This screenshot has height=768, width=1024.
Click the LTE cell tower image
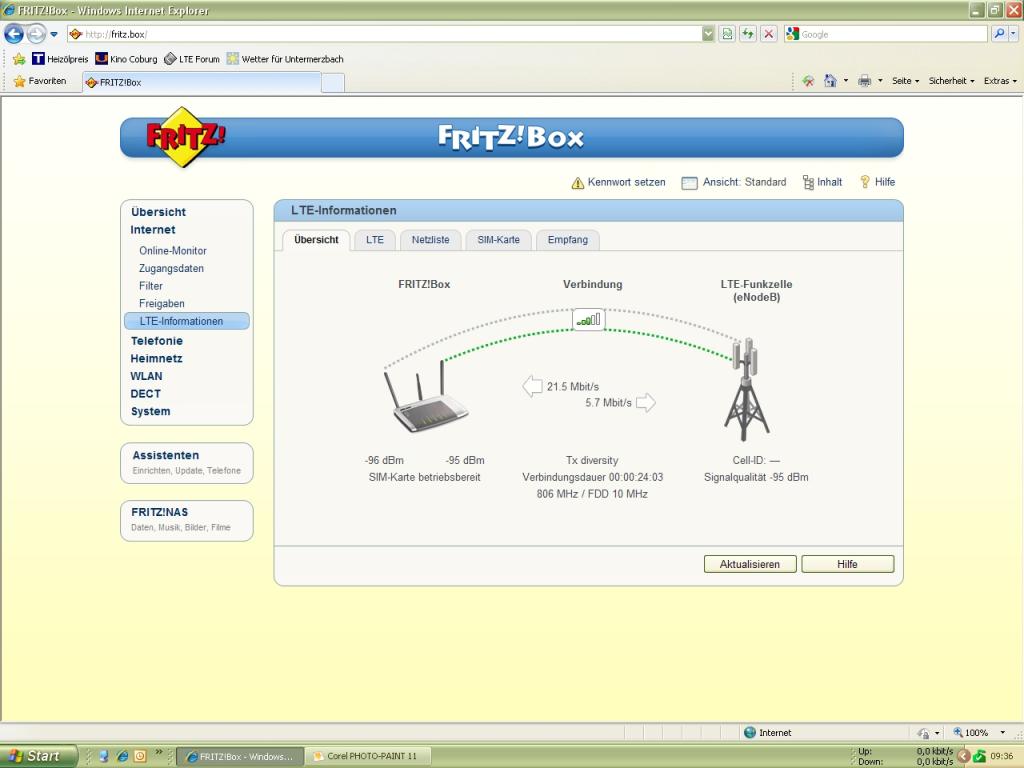[746, 389]
